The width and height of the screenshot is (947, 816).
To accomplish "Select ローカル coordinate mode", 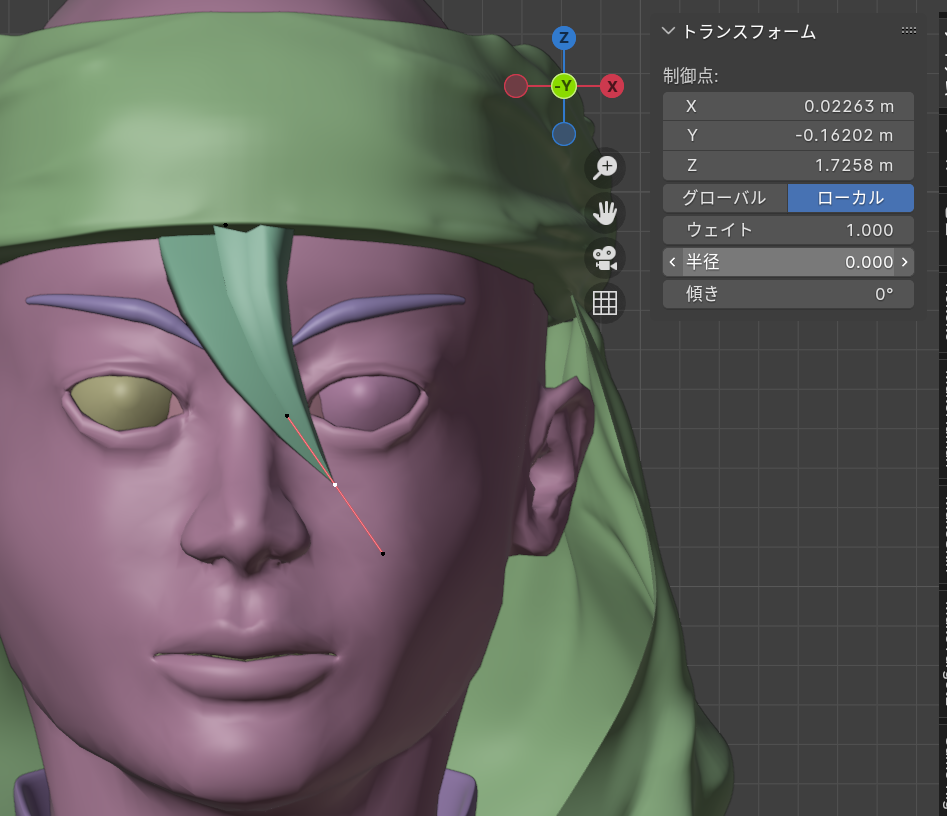I will point(850,198).
